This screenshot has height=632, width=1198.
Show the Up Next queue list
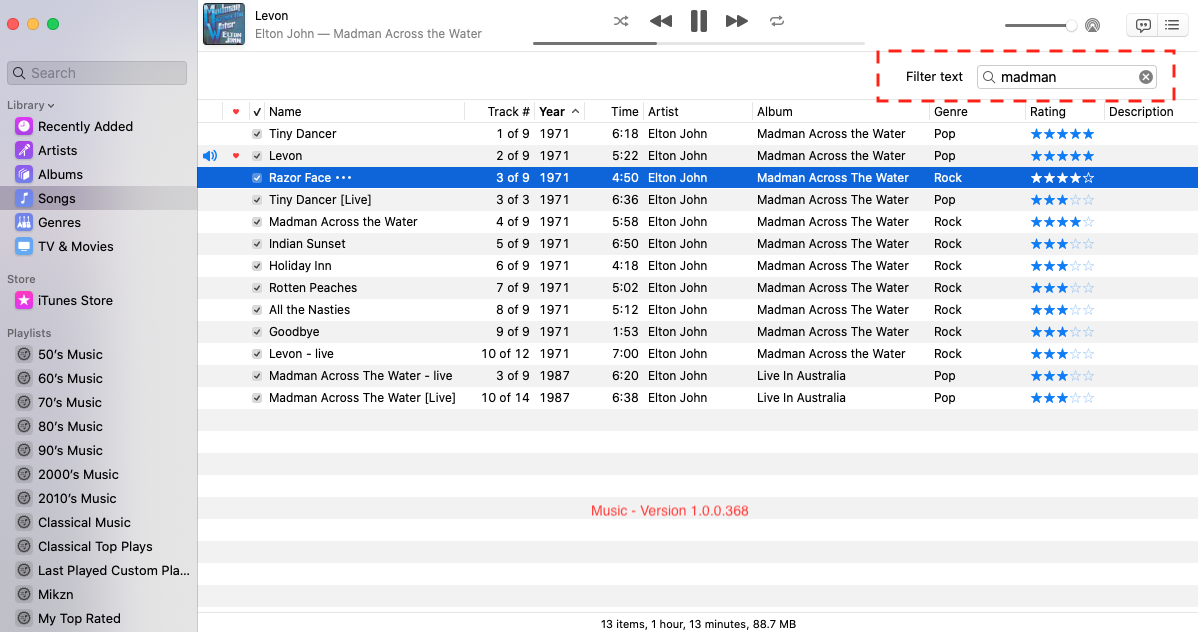coord(1172,25)
